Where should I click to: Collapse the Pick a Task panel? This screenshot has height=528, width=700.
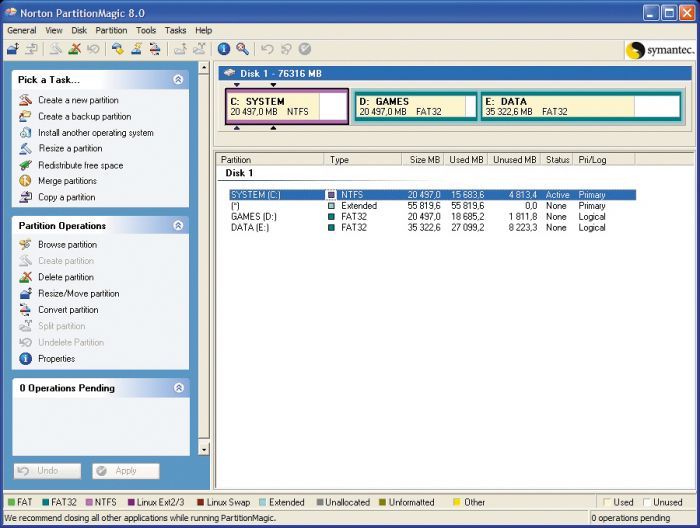178,79
